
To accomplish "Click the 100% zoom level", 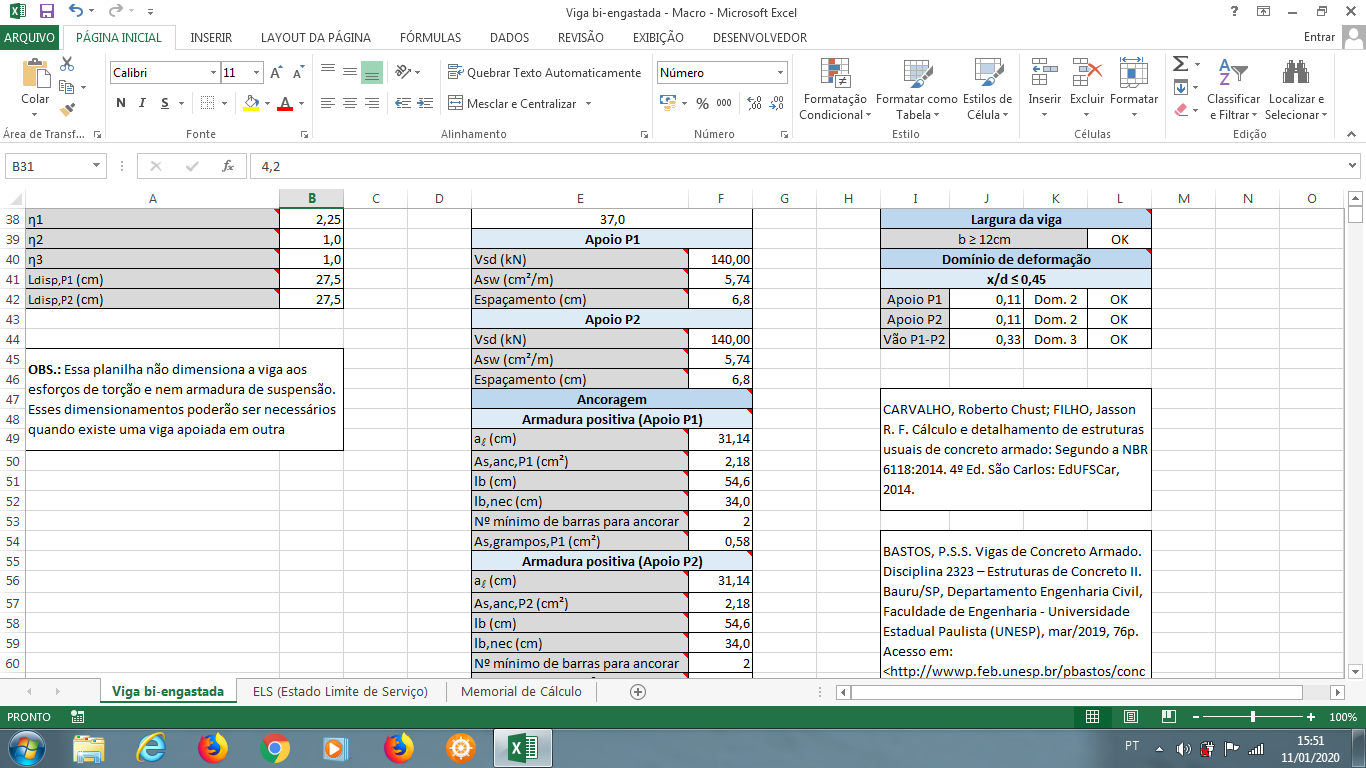I will [1343, 717].
